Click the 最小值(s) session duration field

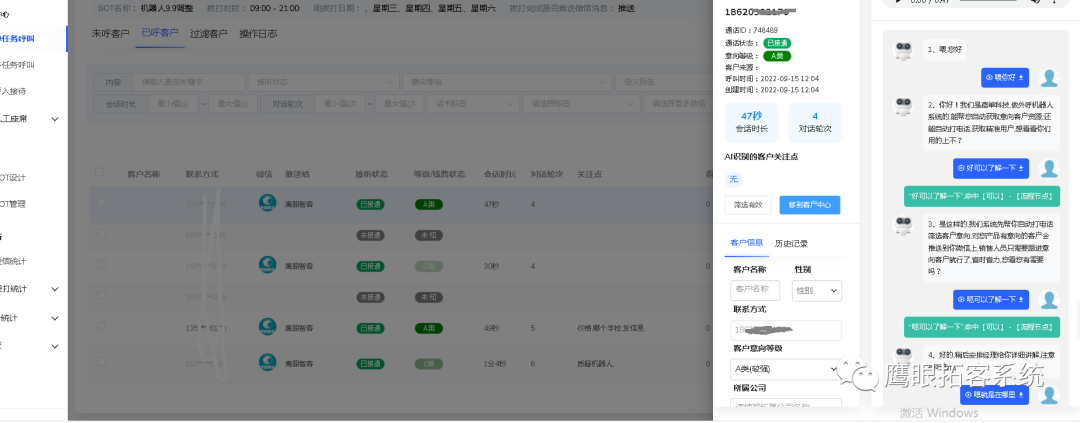click(173, 104)
